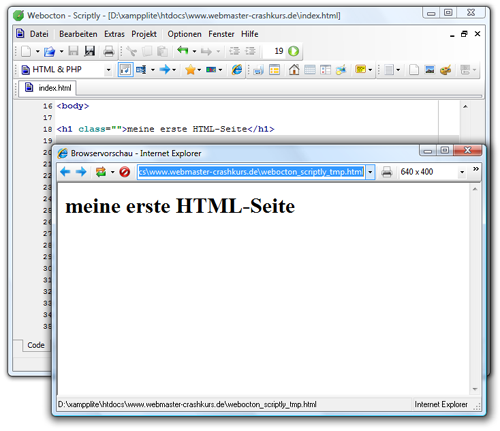Screen dimensions: 500x431
Task: Toggle the highlighted toolbar button beside HTML & PHP
Action: coord(125,70)
